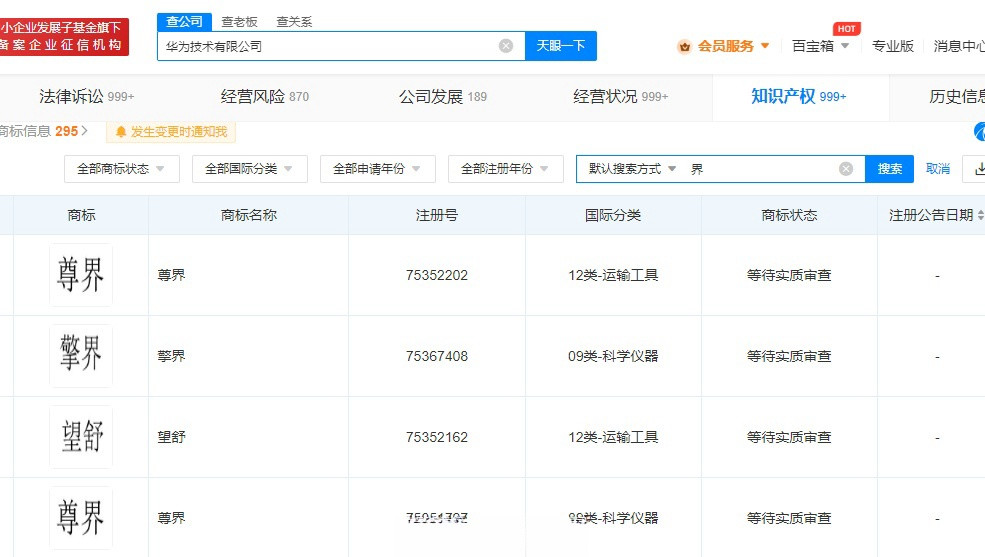Viewport: 985px width, 557px height.
Task: Open the 擎界 trademark image thumbnail
Action: (x=81, y=355)
